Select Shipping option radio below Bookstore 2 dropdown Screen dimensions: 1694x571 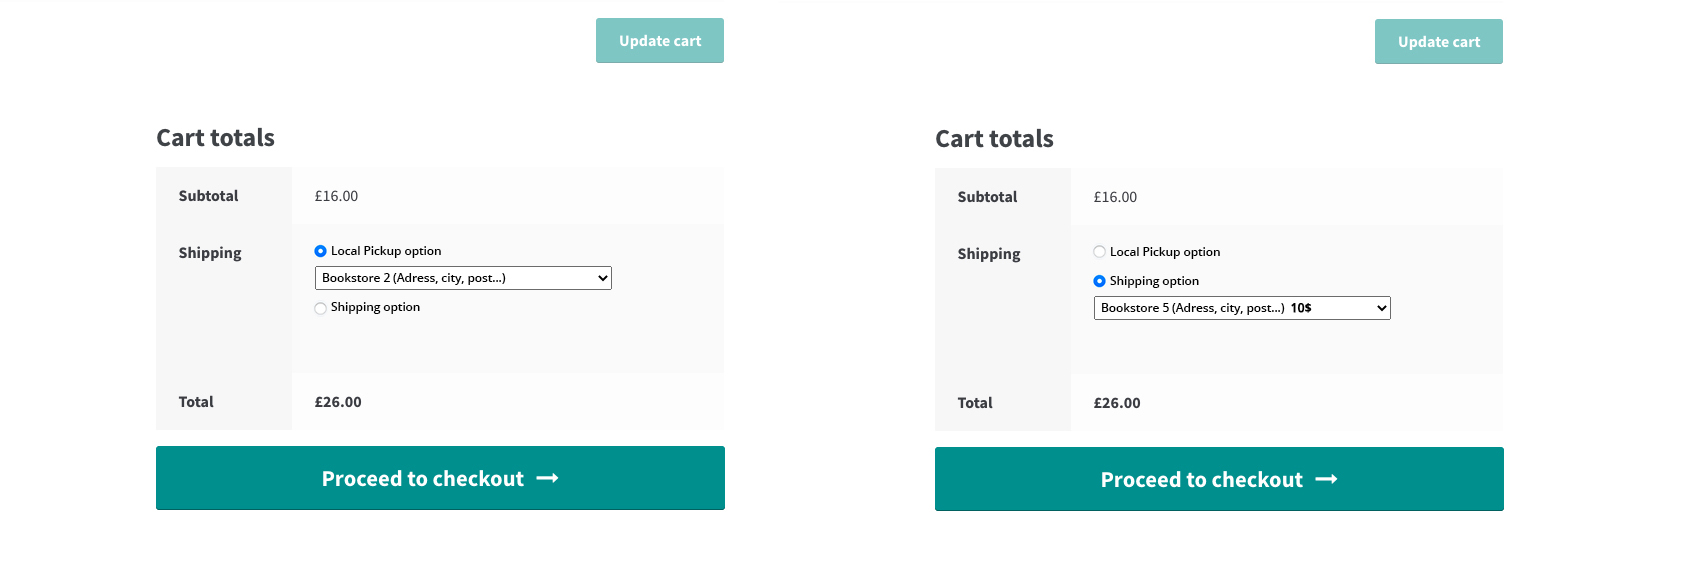[320, 308]
